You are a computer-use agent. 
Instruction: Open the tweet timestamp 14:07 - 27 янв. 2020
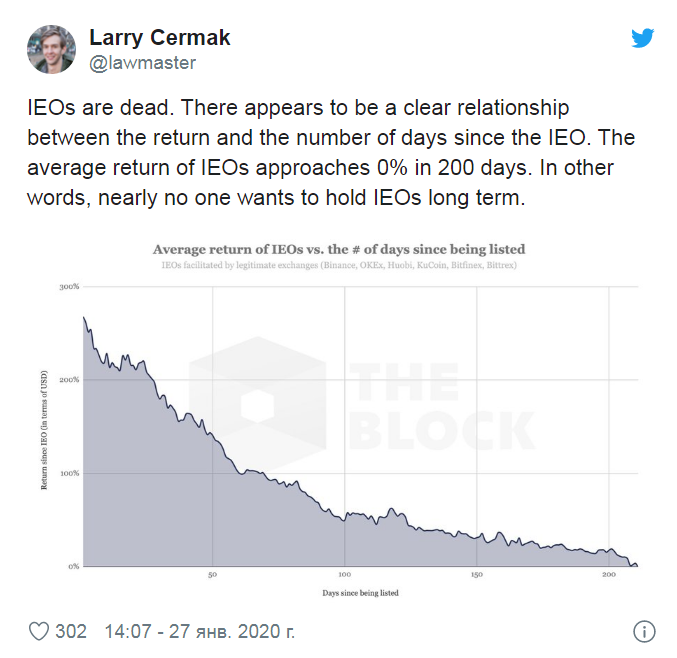pos(199,631)
